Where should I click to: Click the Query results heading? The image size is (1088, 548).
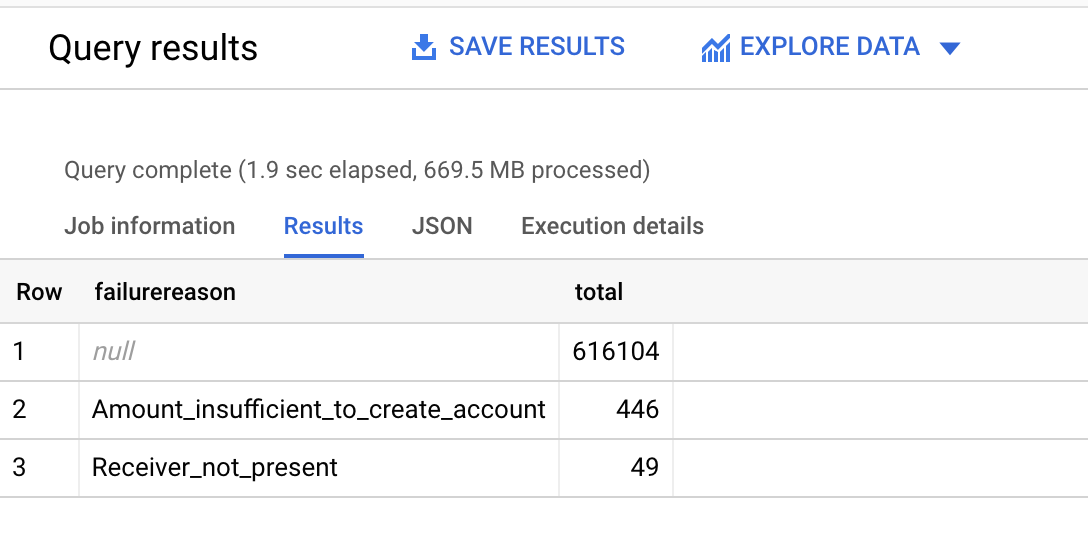153,48
